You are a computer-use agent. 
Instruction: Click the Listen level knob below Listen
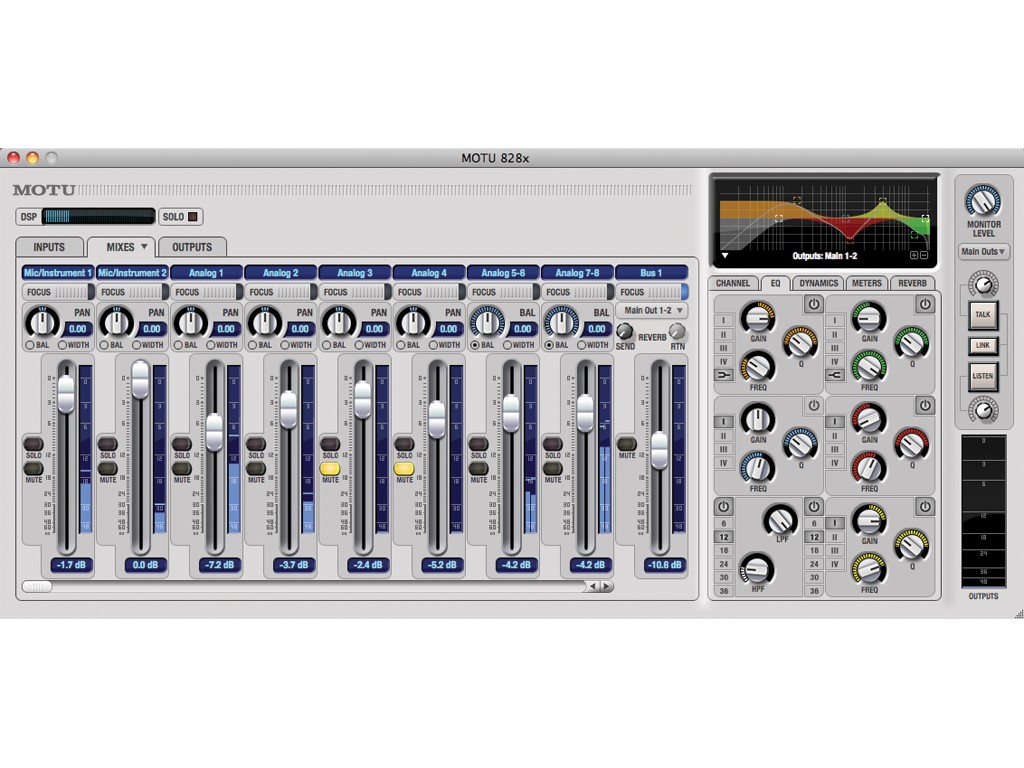(x=983, y=409)
